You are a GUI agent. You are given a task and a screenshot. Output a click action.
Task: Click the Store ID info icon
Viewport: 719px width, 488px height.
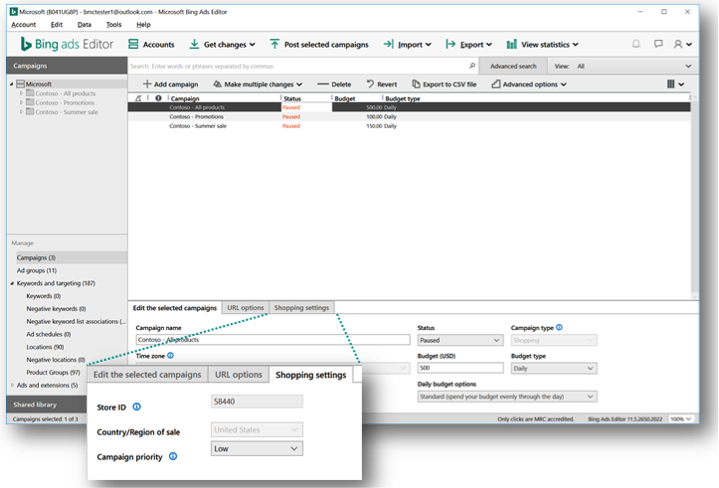coord(137,407)
